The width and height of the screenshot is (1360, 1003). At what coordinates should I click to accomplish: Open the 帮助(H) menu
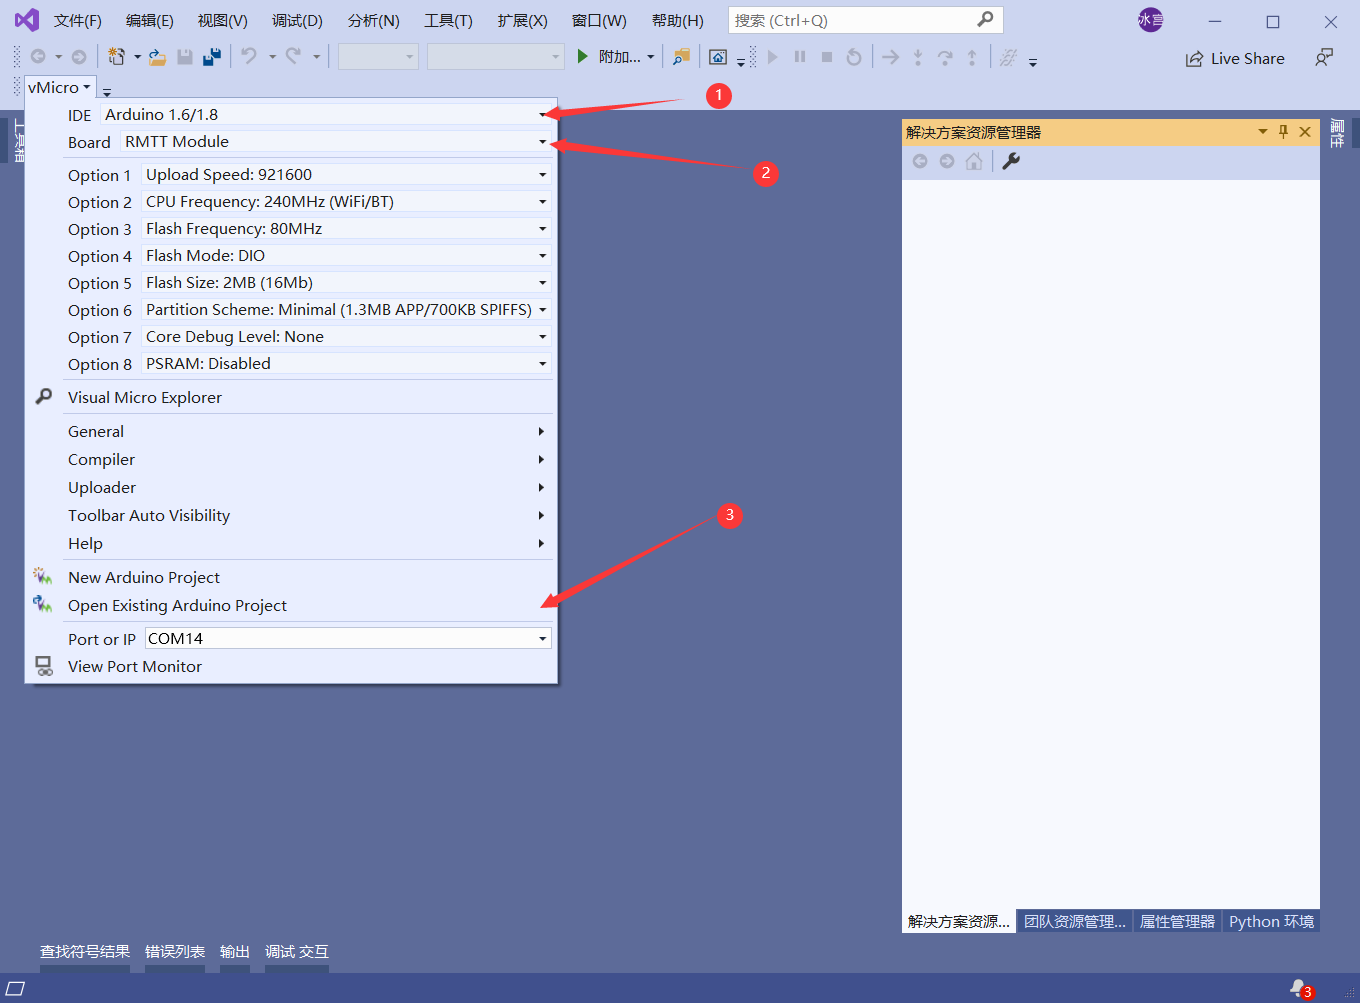click(678, 20)
